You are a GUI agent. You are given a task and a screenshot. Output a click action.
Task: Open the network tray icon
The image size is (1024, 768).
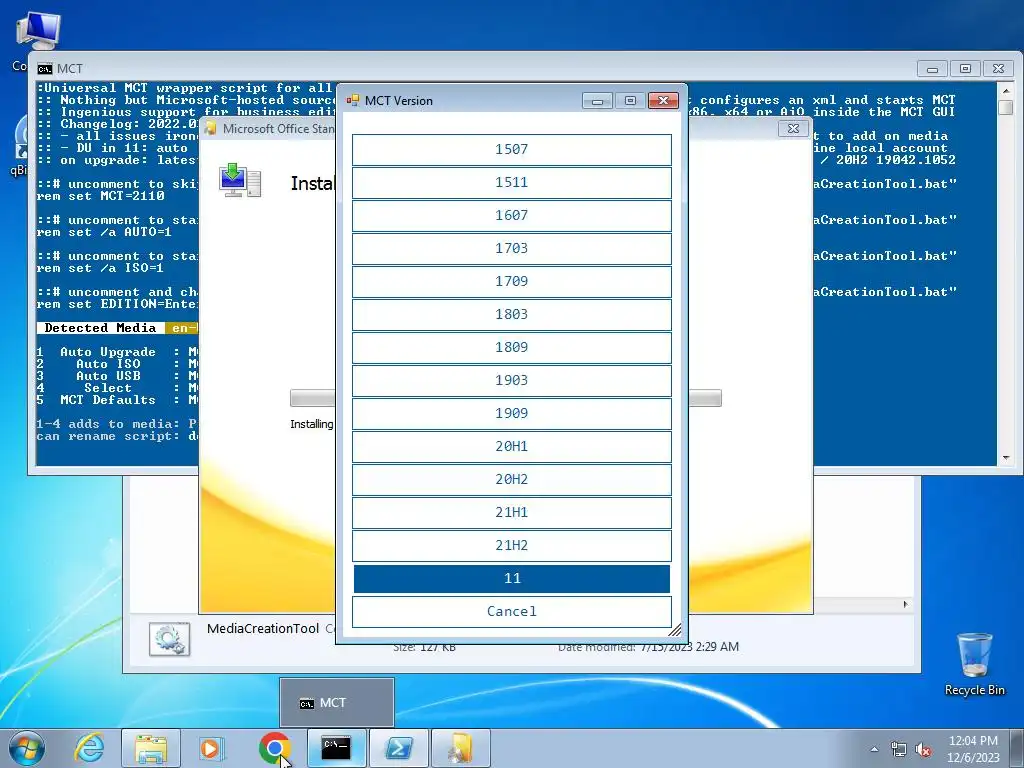coord(899,750)
